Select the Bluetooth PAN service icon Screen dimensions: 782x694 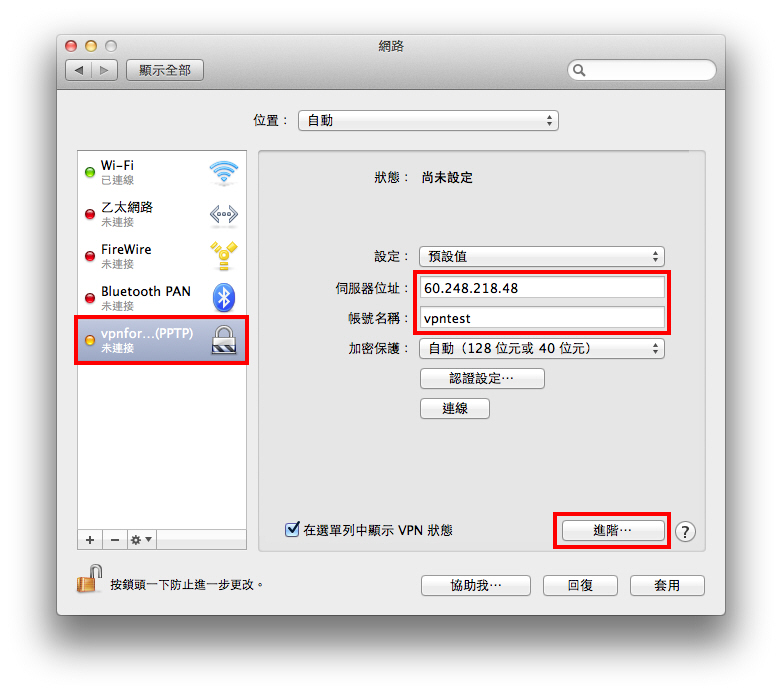[x=224, y=298]
